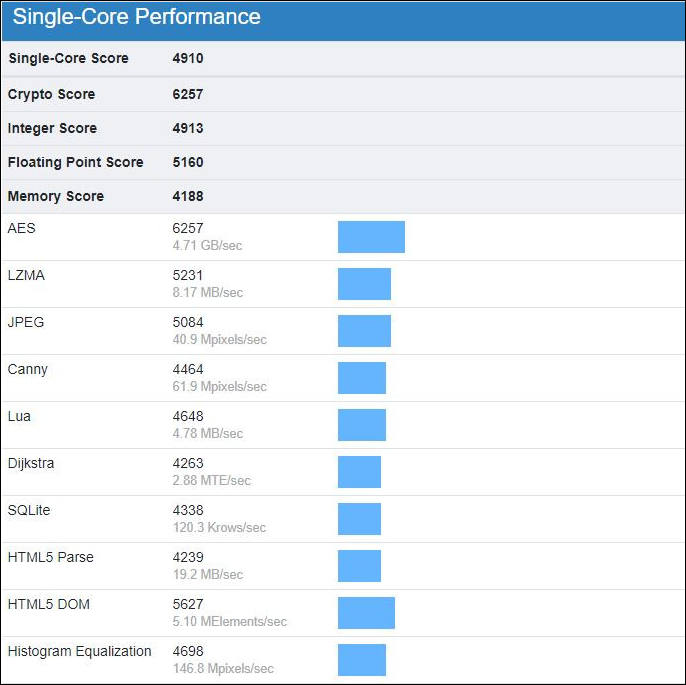The width and height of the screenshot is (686, 685).
Task: Click the Lua score bar
Action: [x=362, y=425]
